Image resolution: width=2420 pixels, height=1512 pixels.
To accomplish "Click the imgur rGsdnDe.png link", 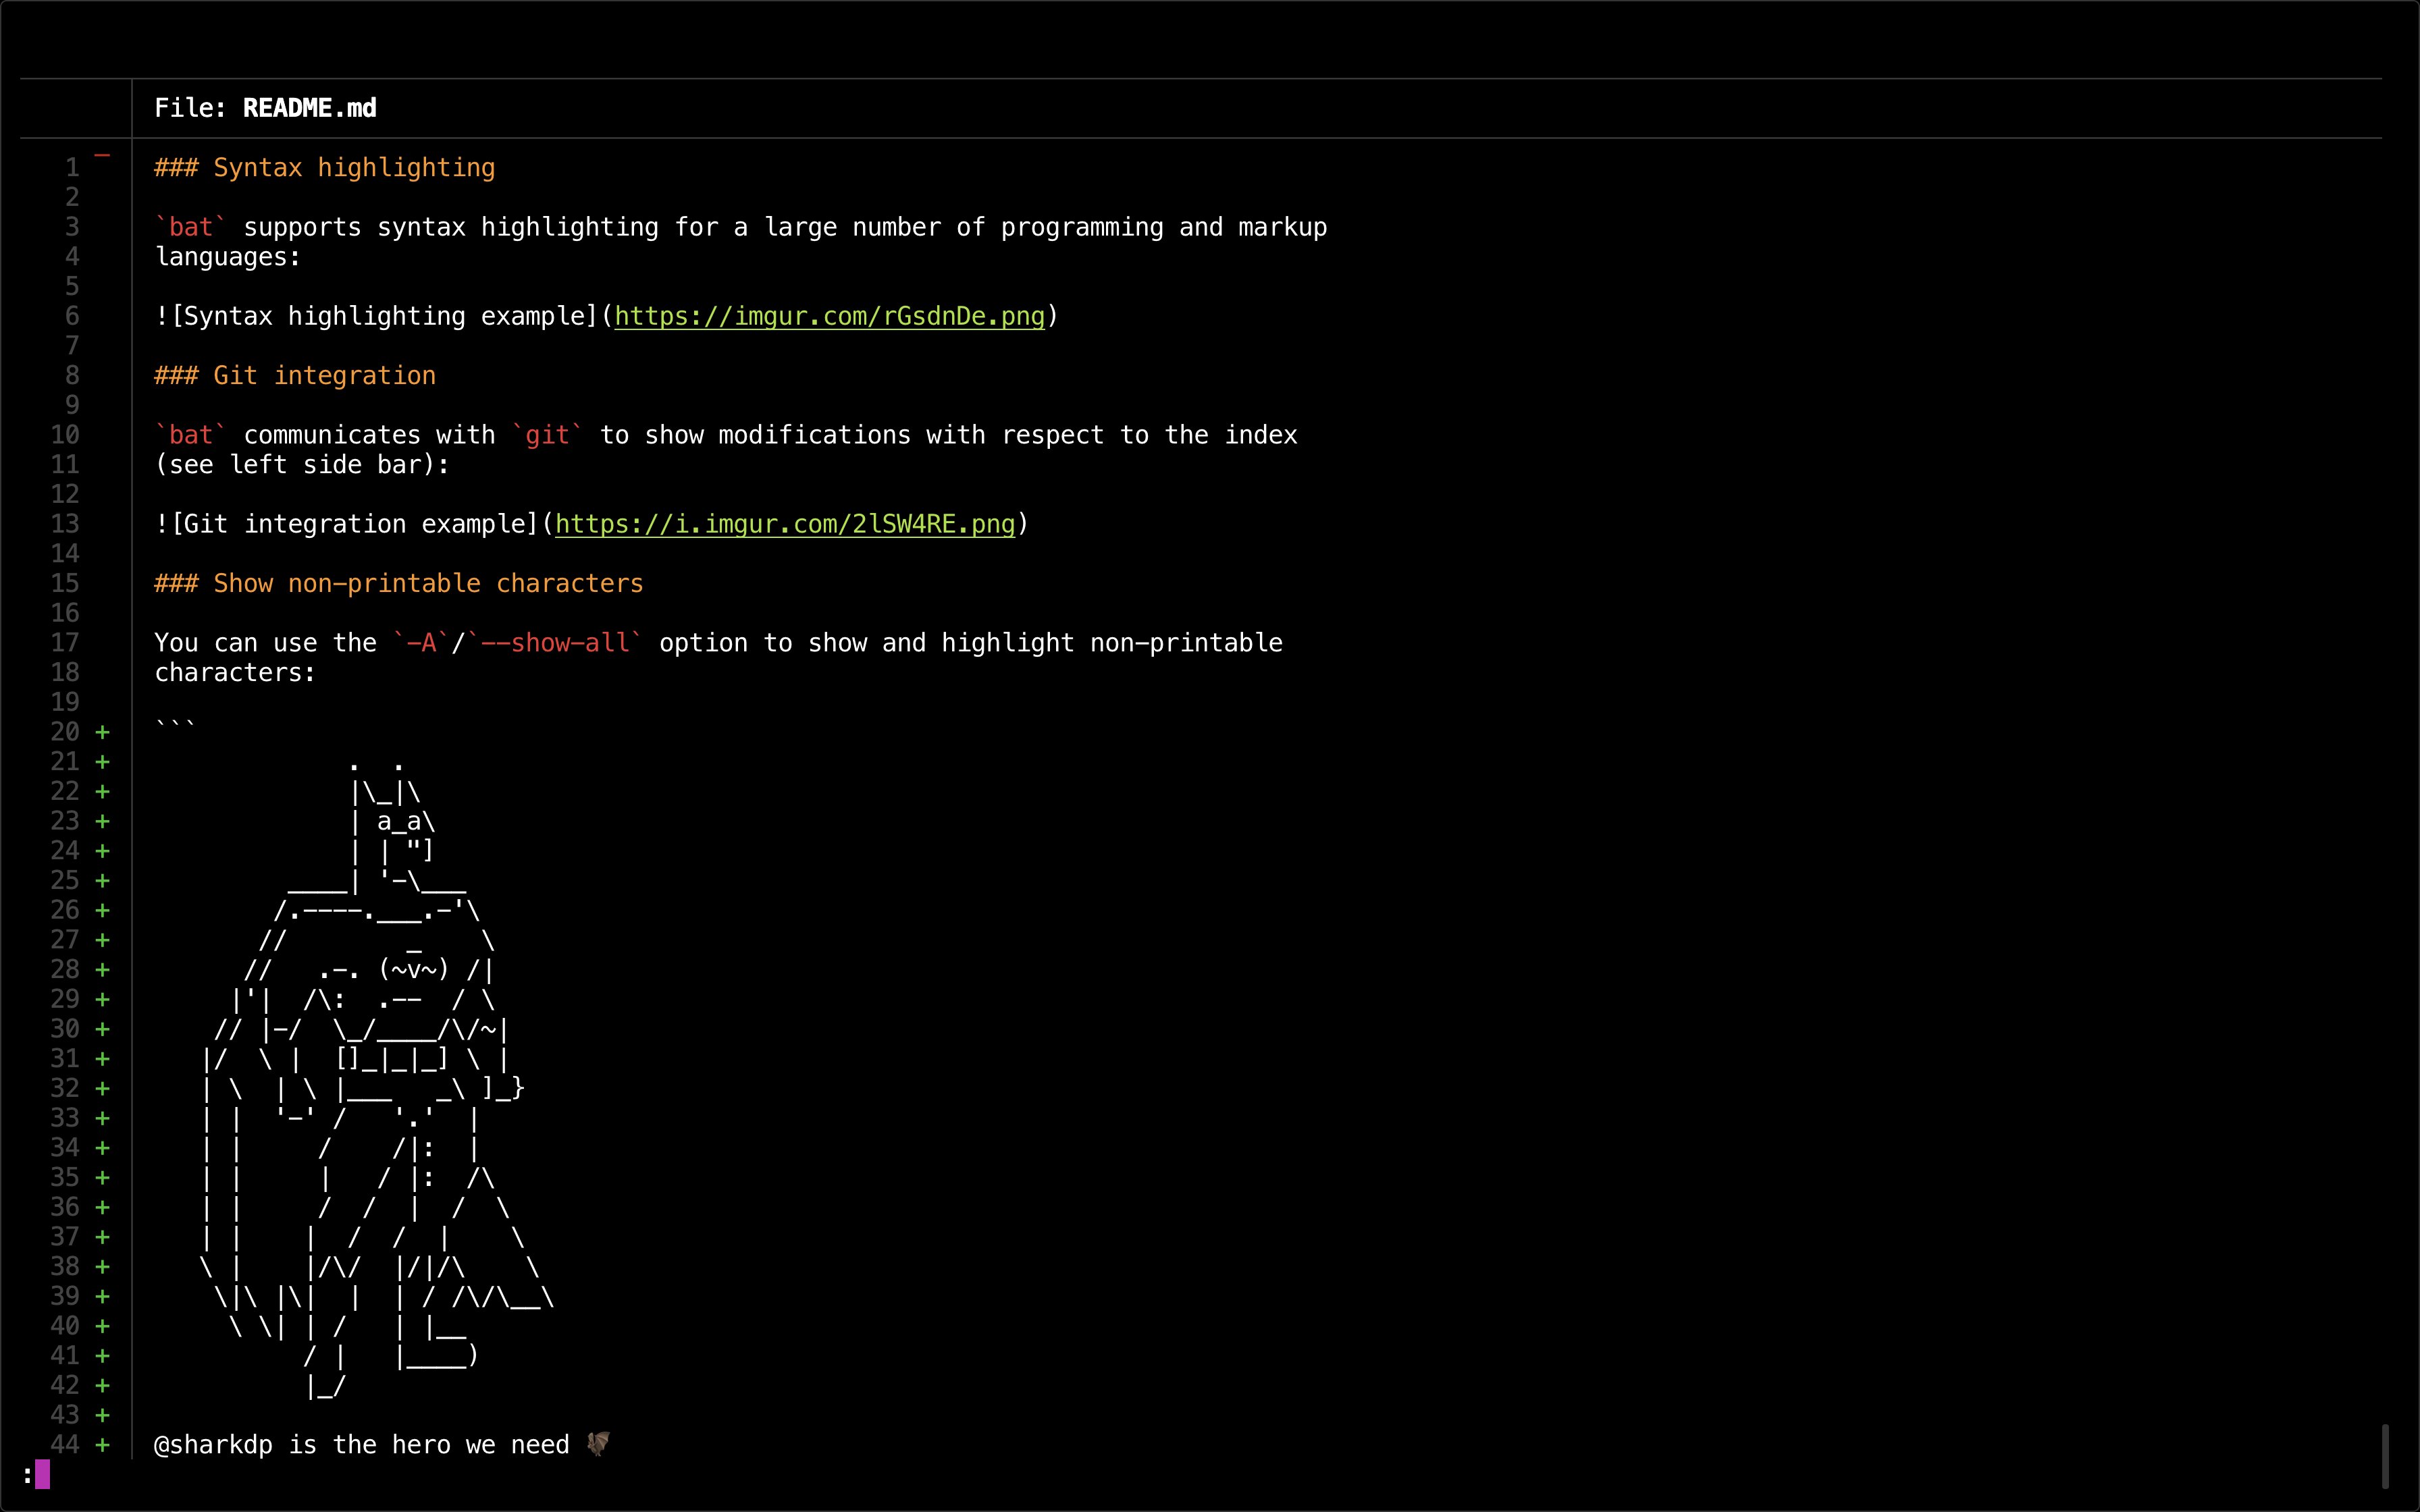I will pyautogui.click(x=829, y=316).
